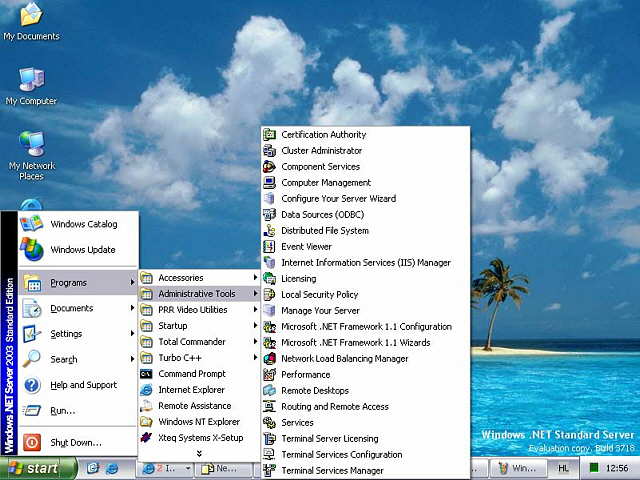640x480 pixels.
Task: Expand the Total Commander submenu arrow
Action: pyautogui.click(x=255, y=341)
